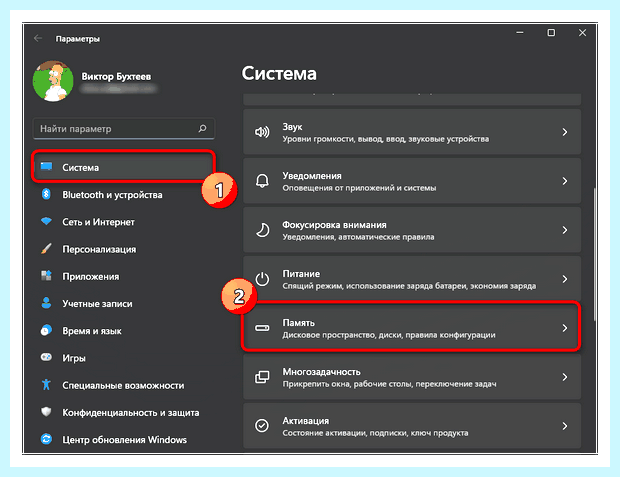Screen dimensions: 620x477
Task: Open Центр обновления Windows label
Action: 125,440
